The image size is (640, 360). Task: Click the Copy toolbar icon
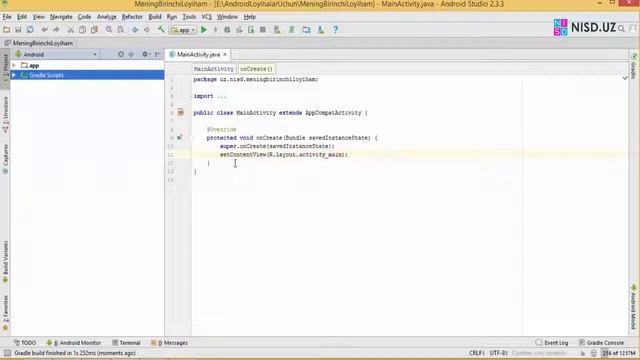click(82, 30)
